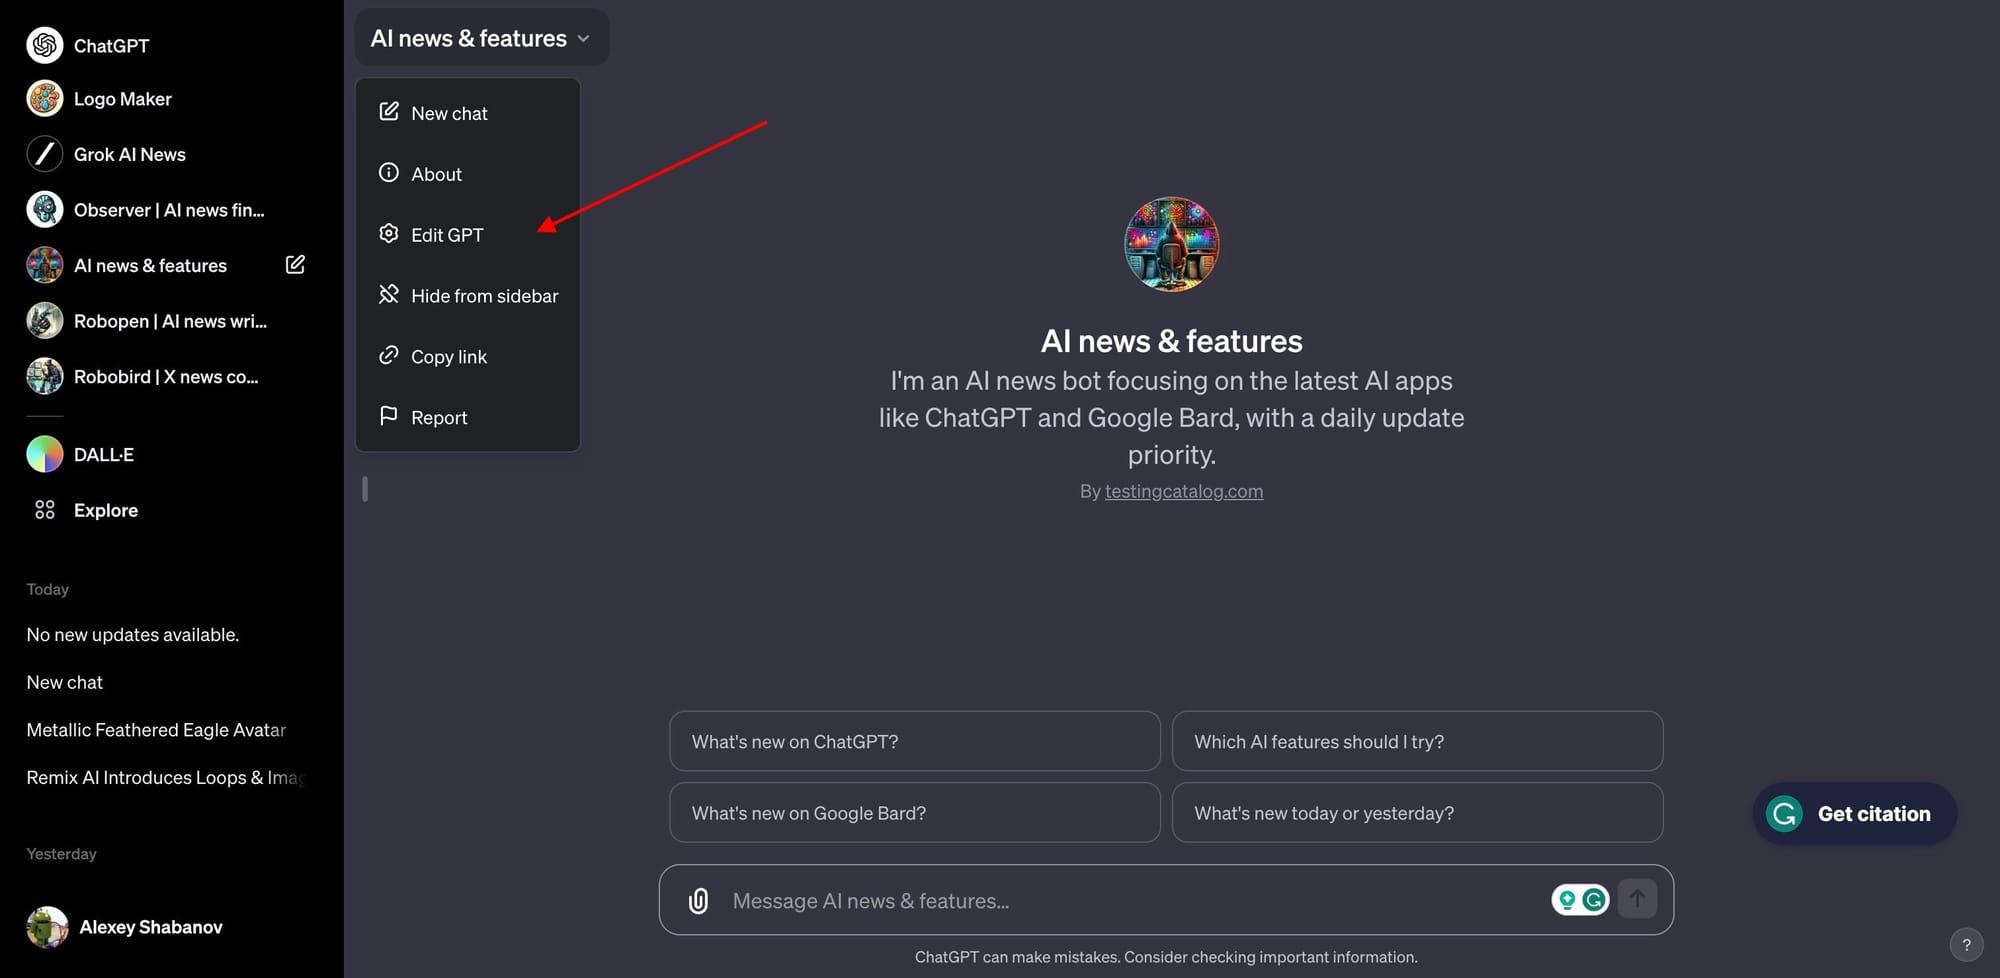Click the Edit GPT gear icon

point(389,234)
